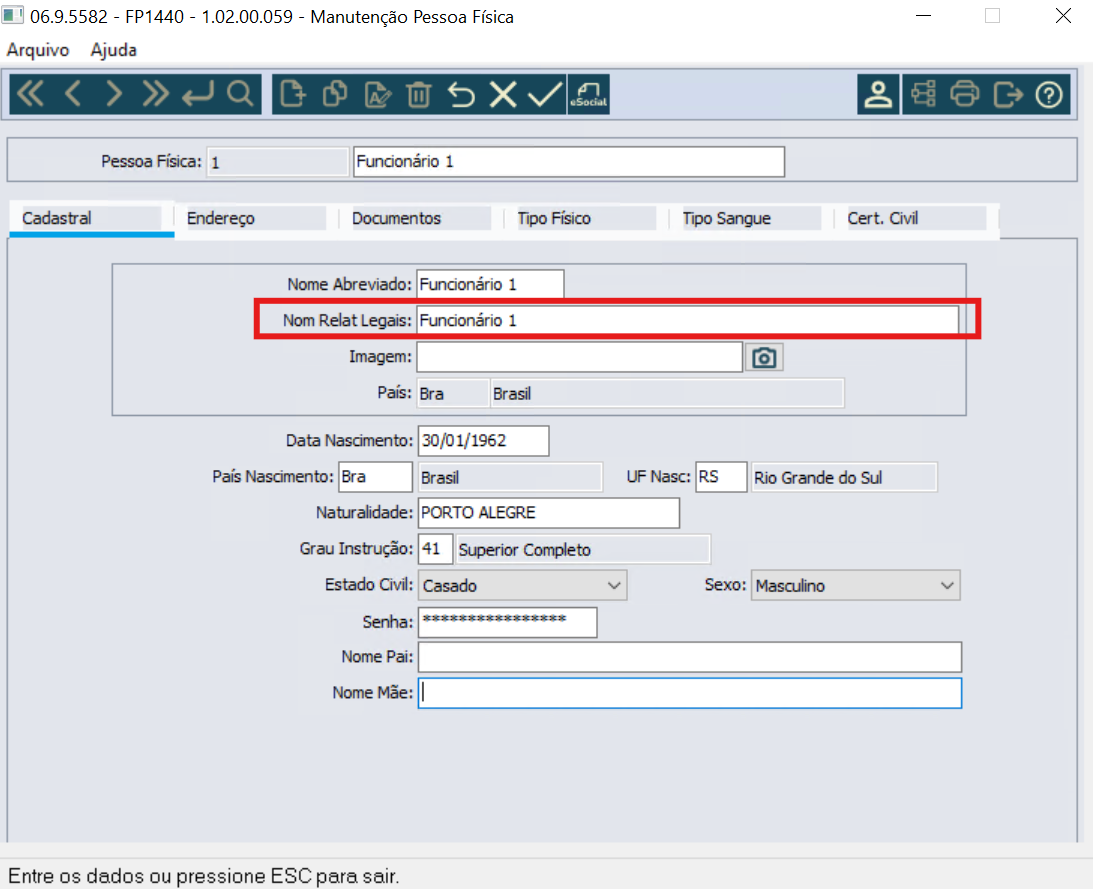The height and width of the screenshot is (889, 1093).
Task: Go to previous record arrow
Action: pyautogui.click(x=72, y=93)
